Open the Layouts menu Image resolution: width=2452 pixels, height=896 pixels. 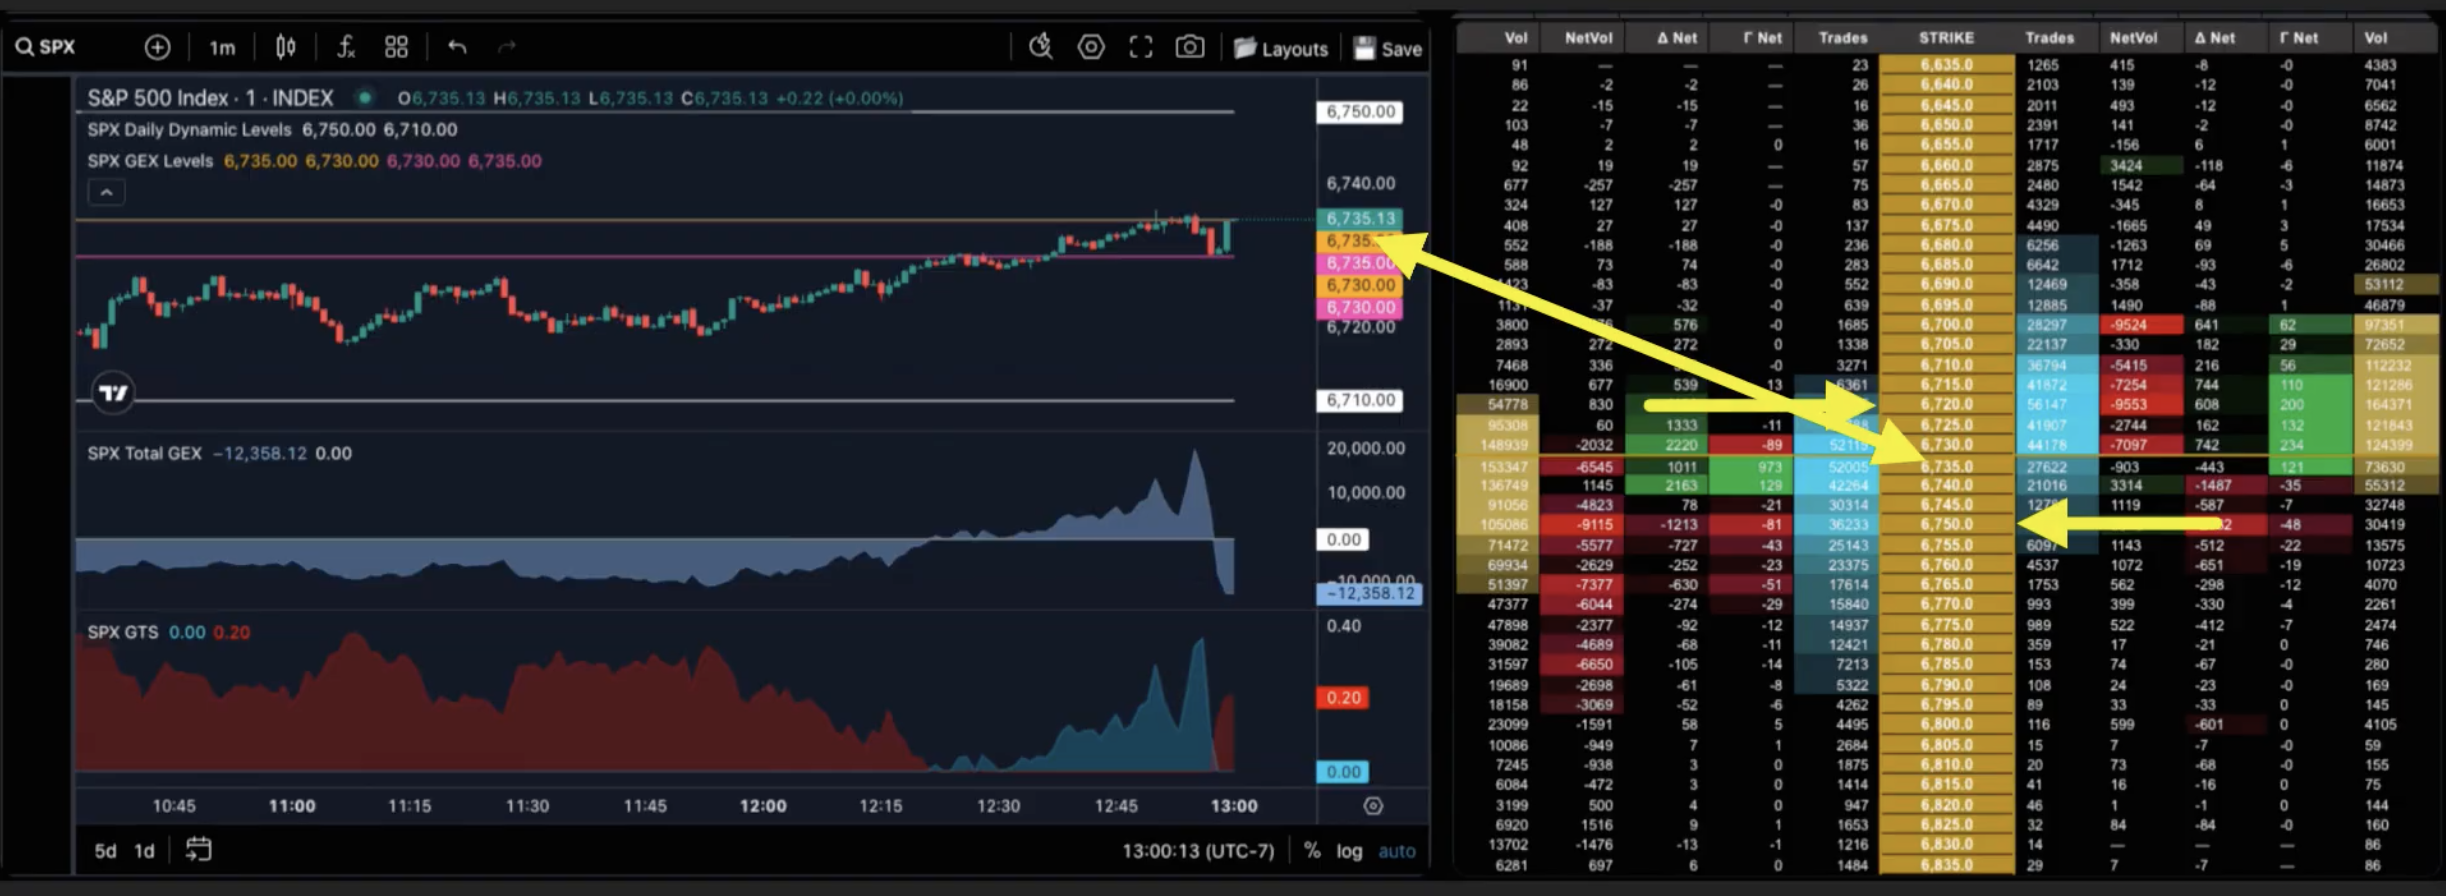[x=1281, y=48]
